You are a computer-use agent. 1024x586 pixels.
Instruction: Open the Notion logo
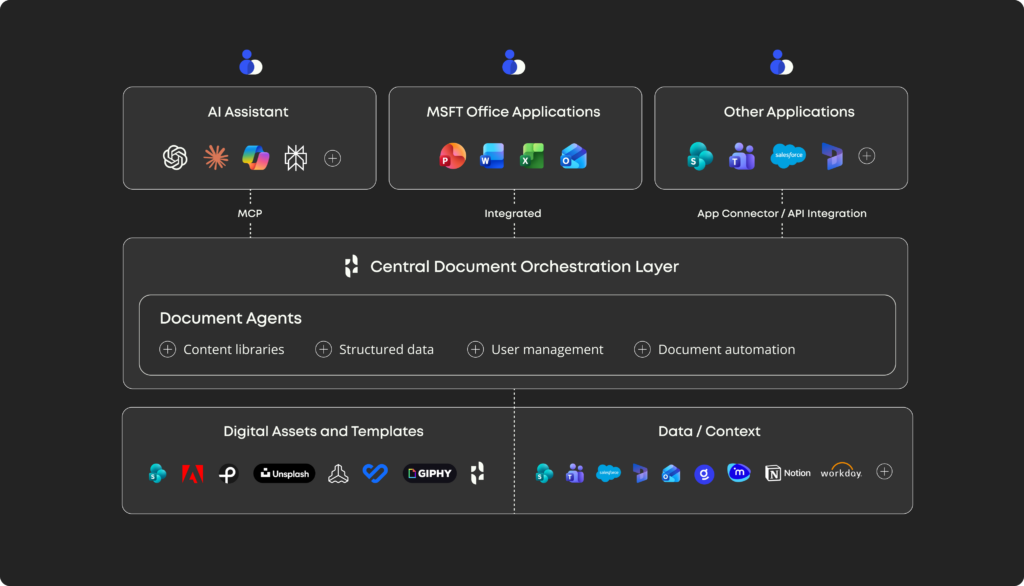pos(788,473)
